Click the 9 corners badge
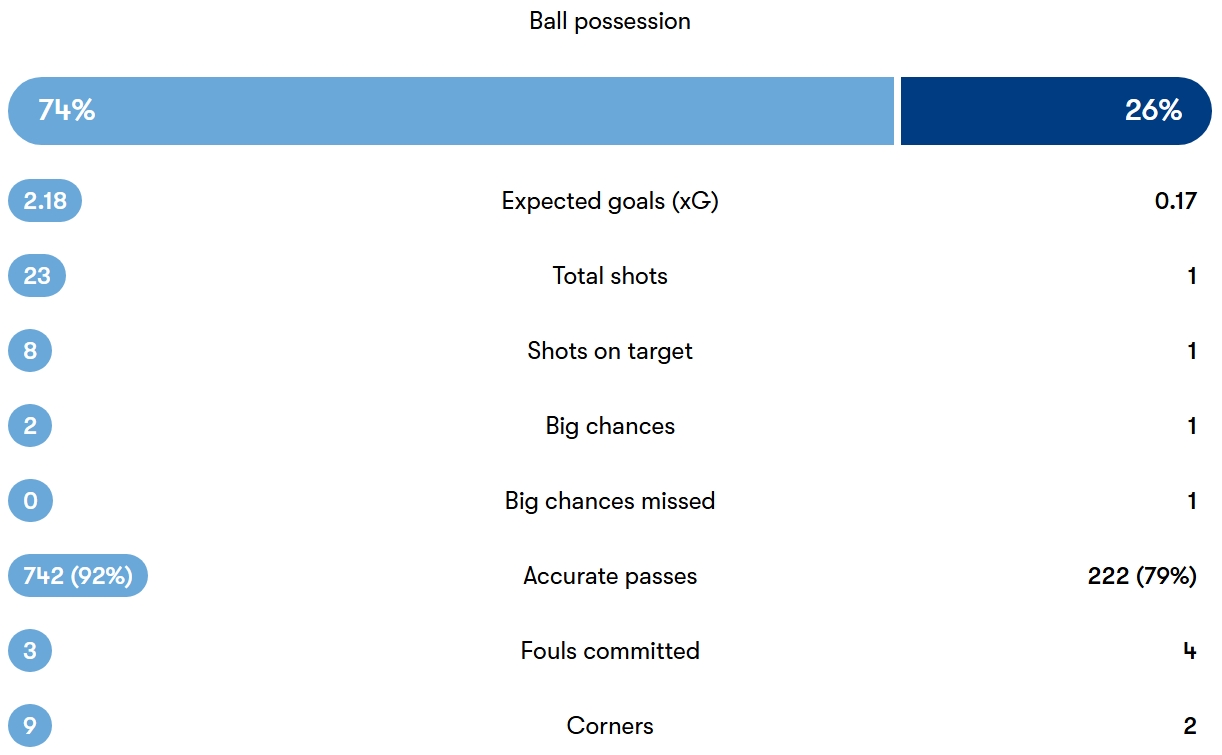The image size is (1222, 755). point(30,726)
